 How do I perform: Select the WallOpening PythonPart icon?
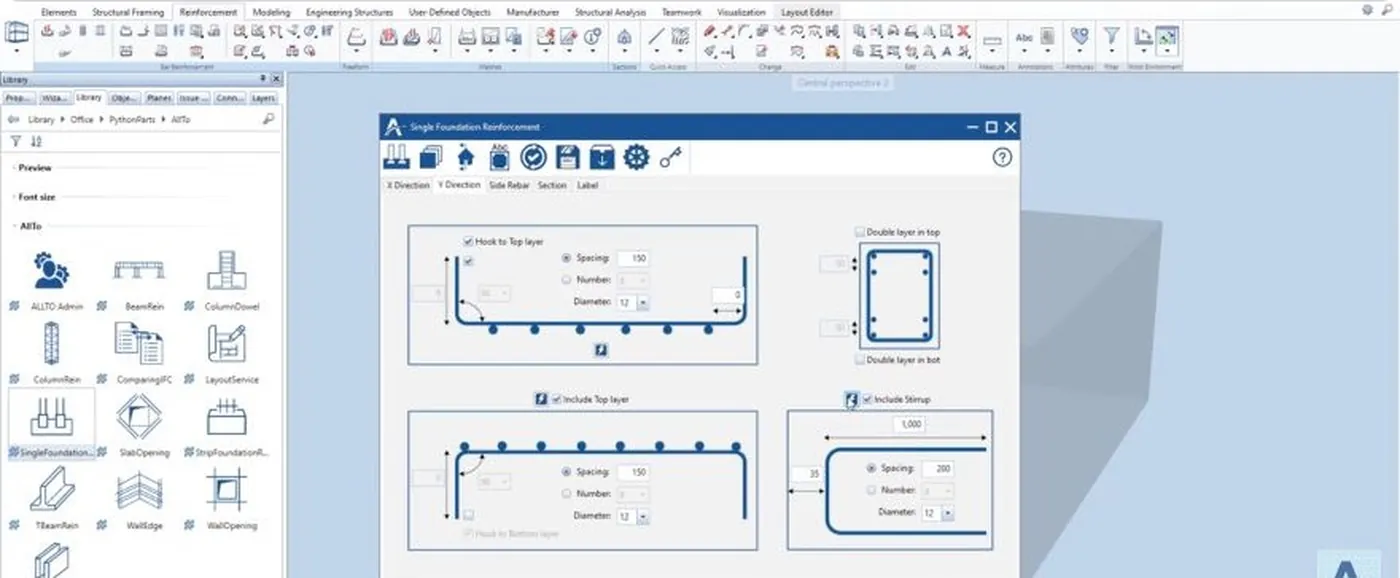point(226,489)
